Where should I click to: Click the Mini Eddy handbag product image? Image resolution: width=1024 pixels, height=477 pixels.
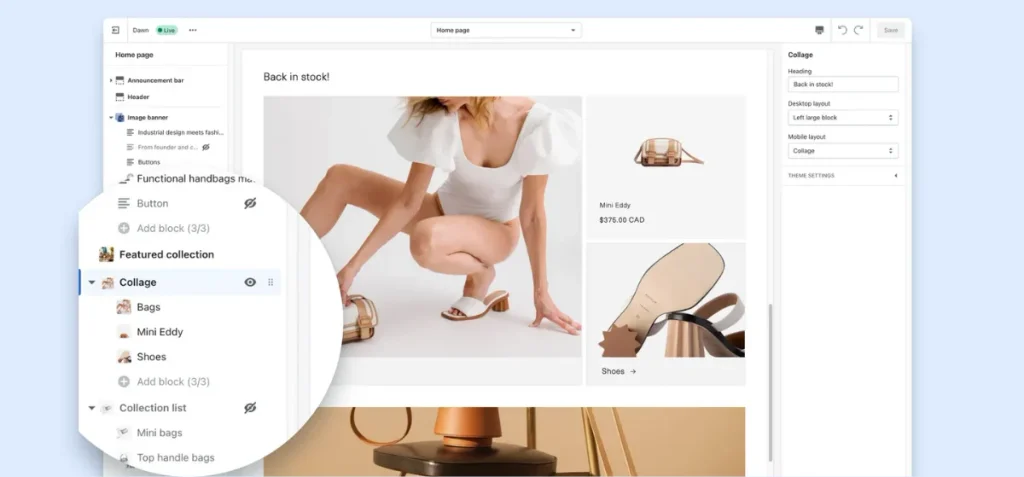tap(667, 152)
